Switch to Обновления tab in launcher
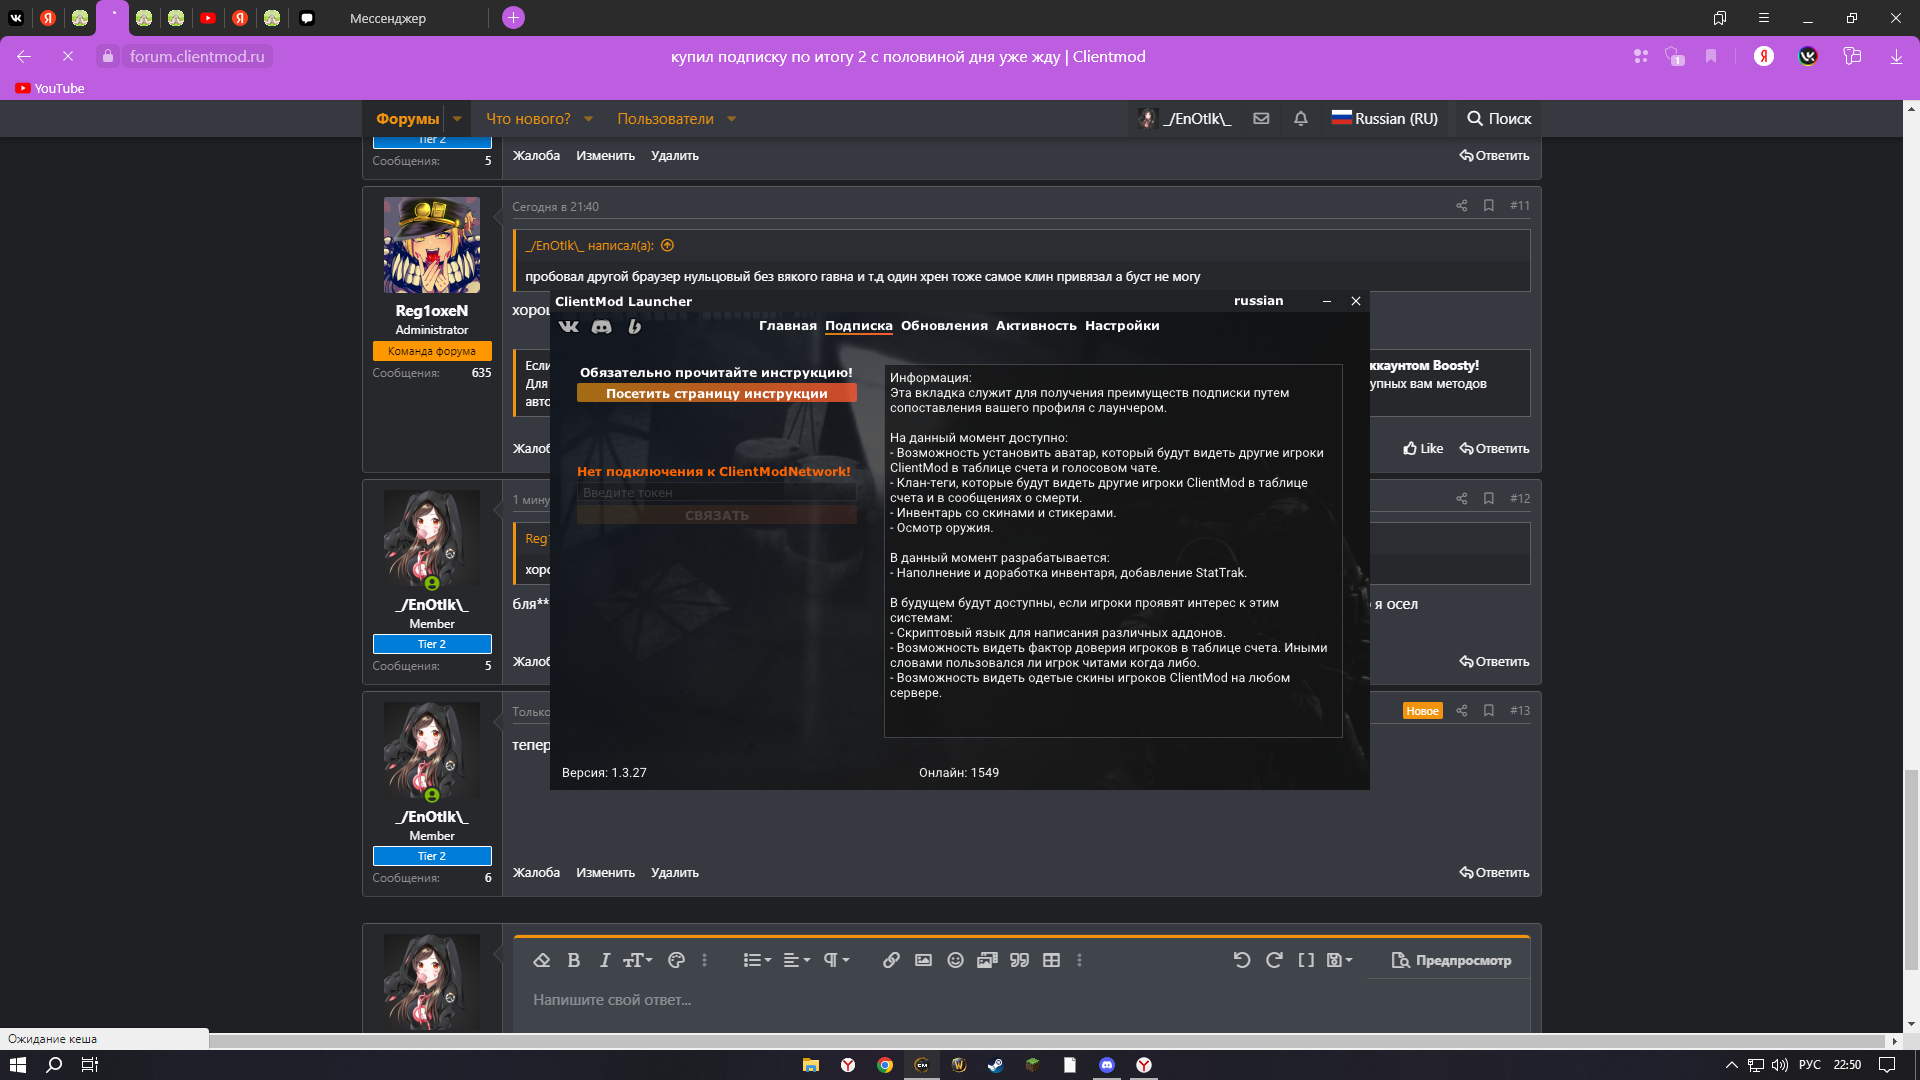 tap(943, 326)
